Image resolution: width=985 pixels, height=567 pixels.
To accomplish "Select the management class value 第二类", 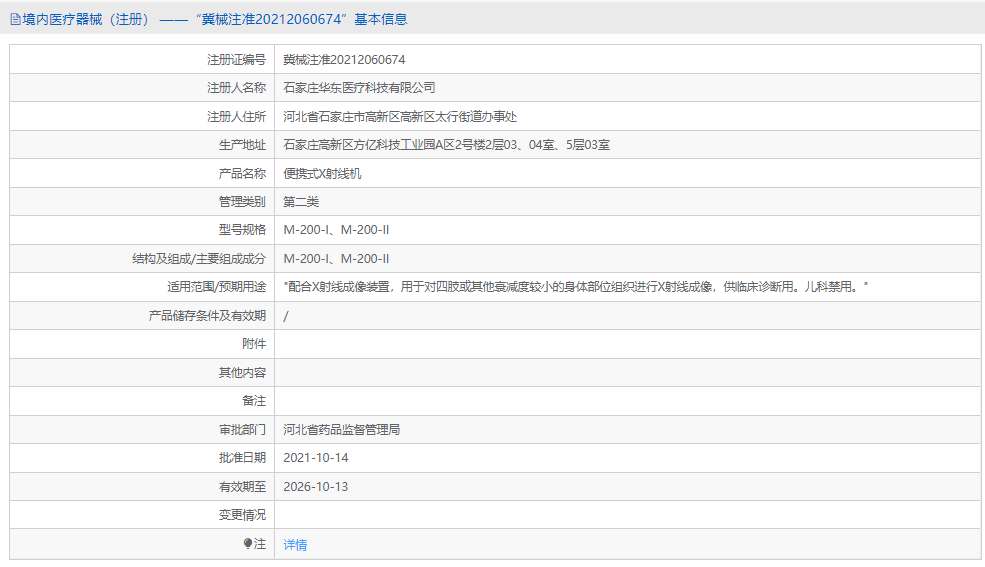I will [301, 202].
